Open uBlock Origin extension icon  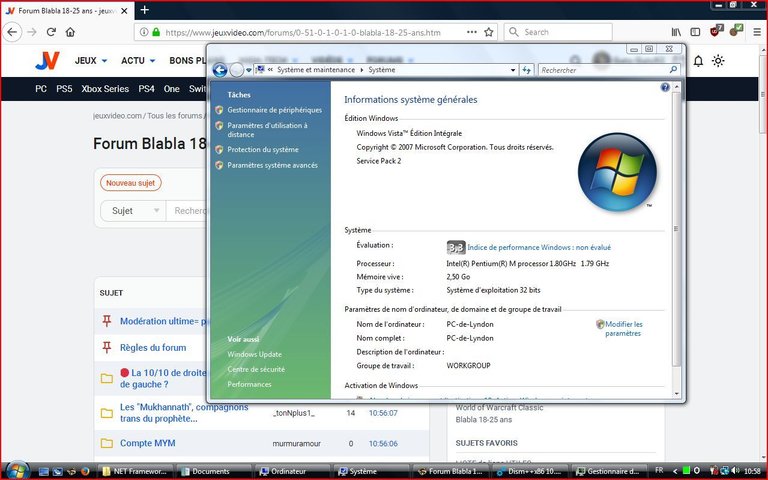click(716, 31)
